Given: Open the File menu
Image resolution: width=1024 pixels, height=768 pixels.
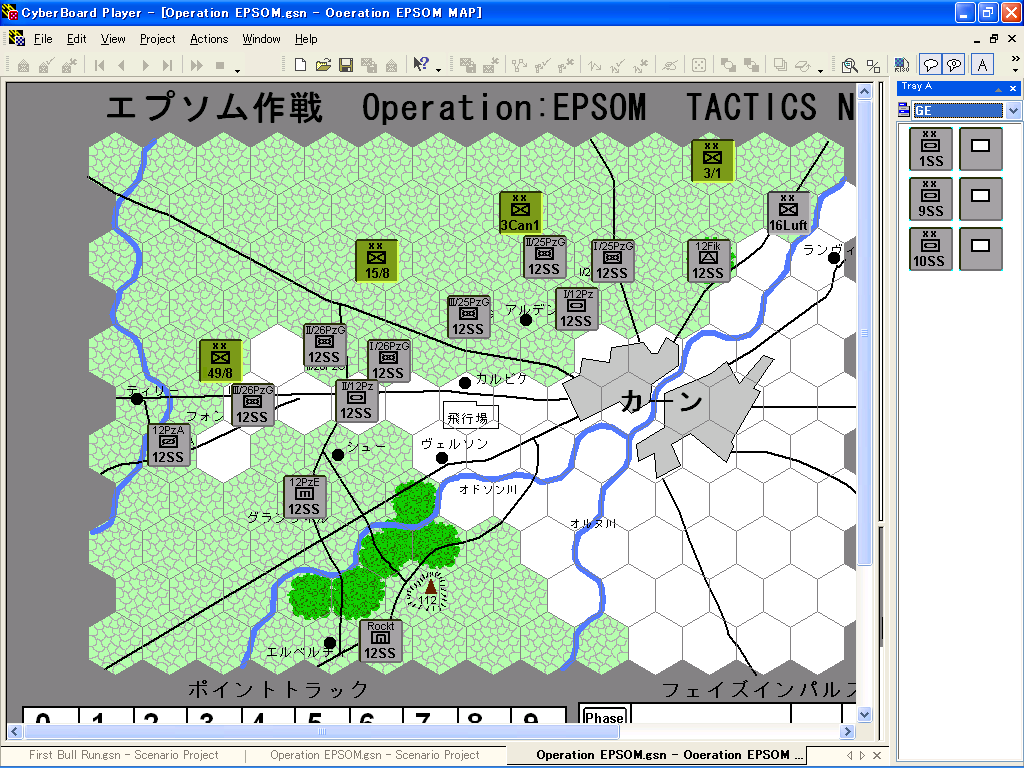Looking at the screenshot, I should pos(43,39).
